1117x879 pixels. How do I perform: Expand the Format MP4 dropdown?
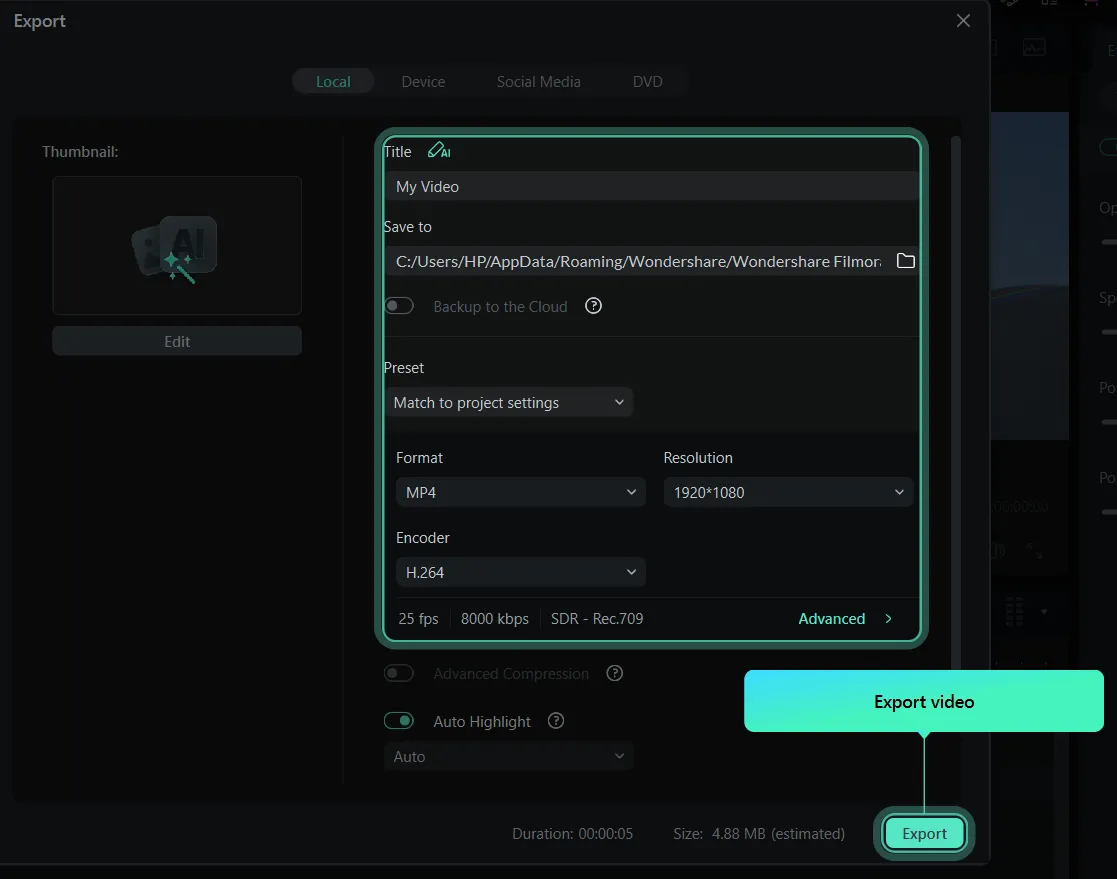pos(520,492)
